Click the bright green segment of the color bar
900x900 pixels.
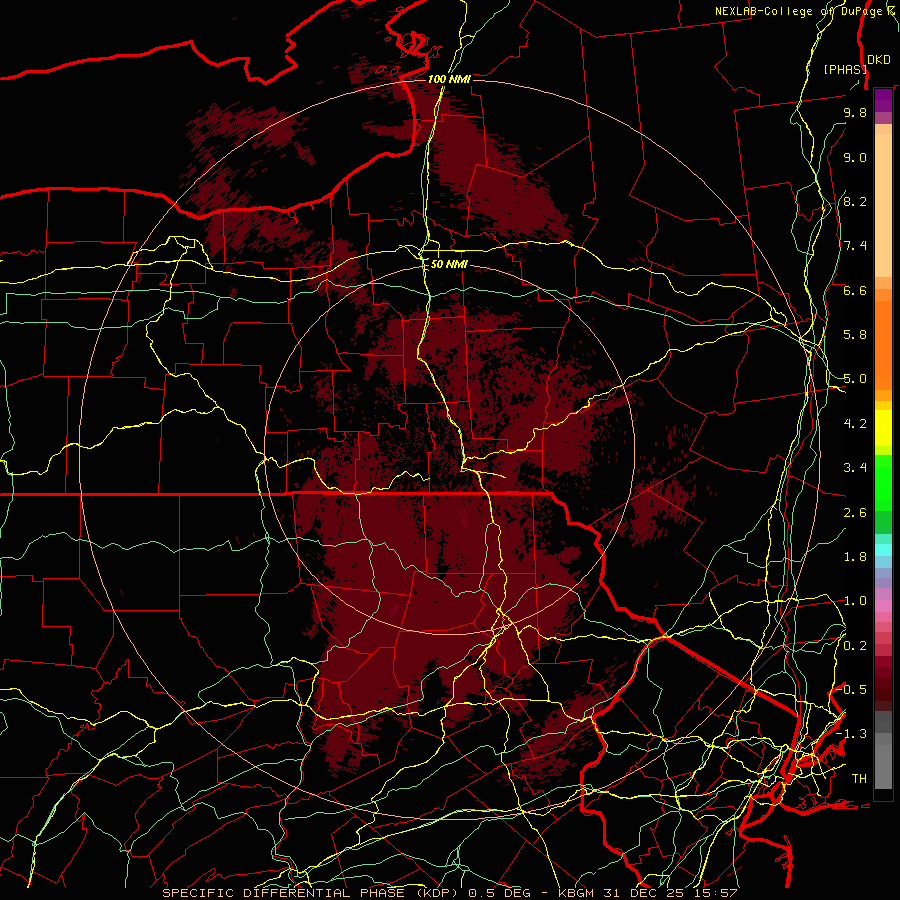click(x=883, y=483)
